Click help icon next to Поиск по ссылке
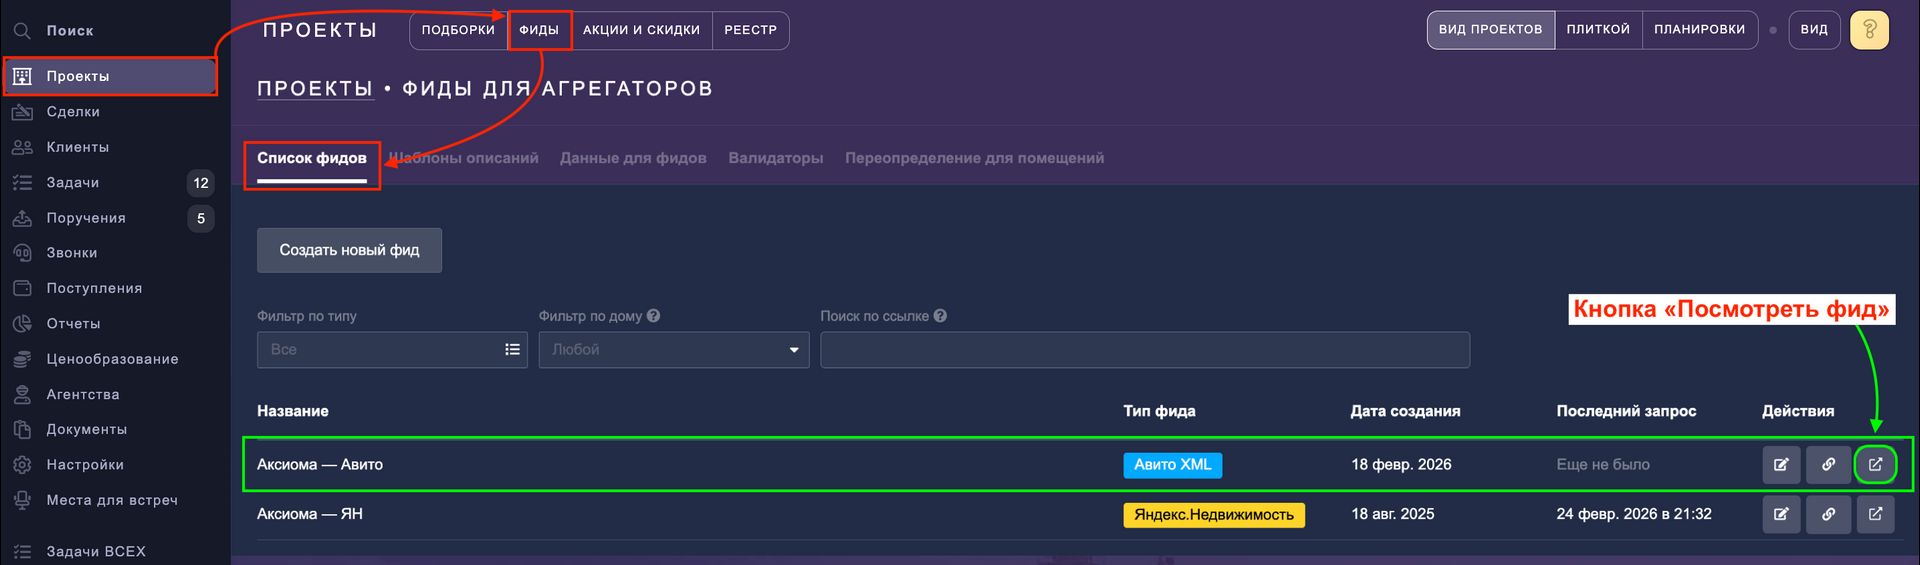 tap(940, 316)
